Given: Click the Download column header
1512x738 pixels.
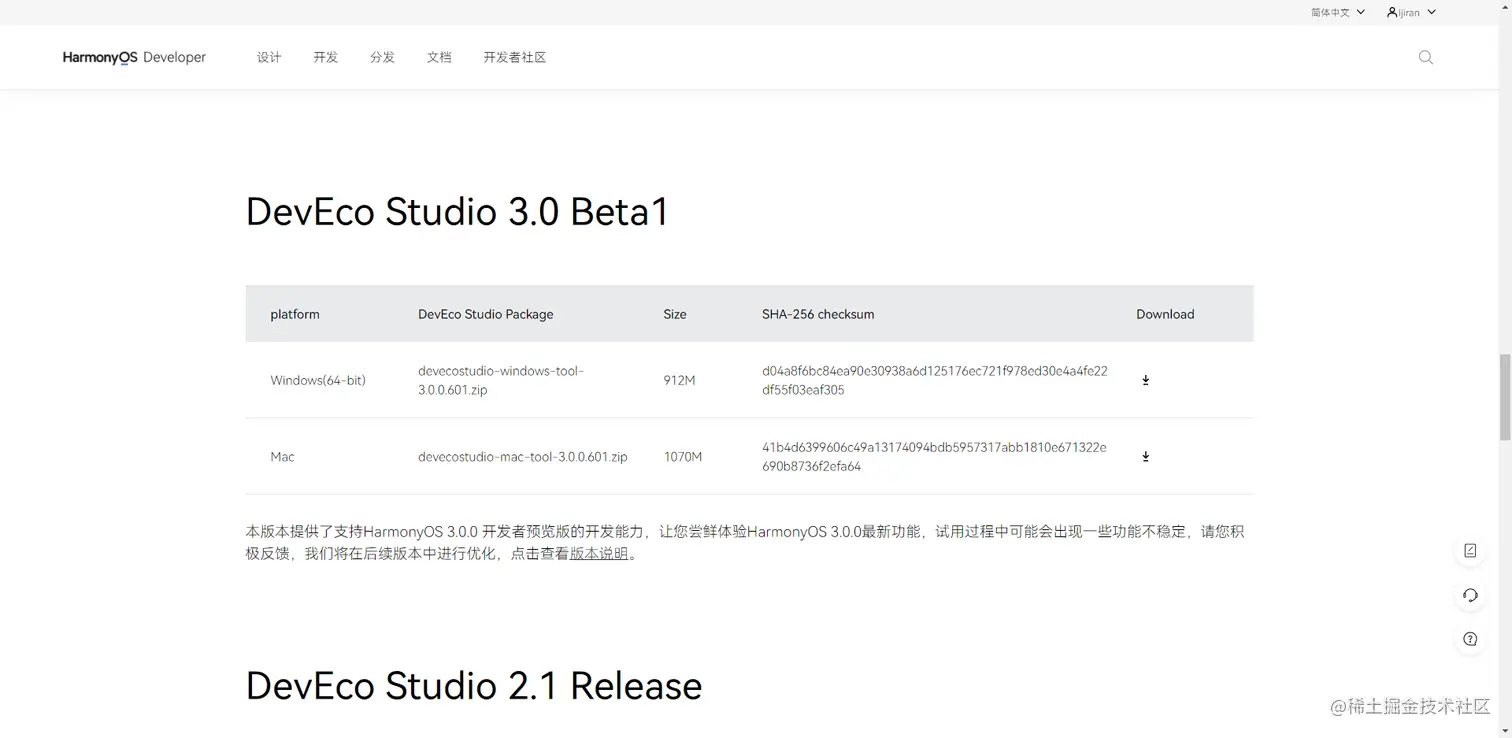Looking at the screenshot, I should 1165,314.
